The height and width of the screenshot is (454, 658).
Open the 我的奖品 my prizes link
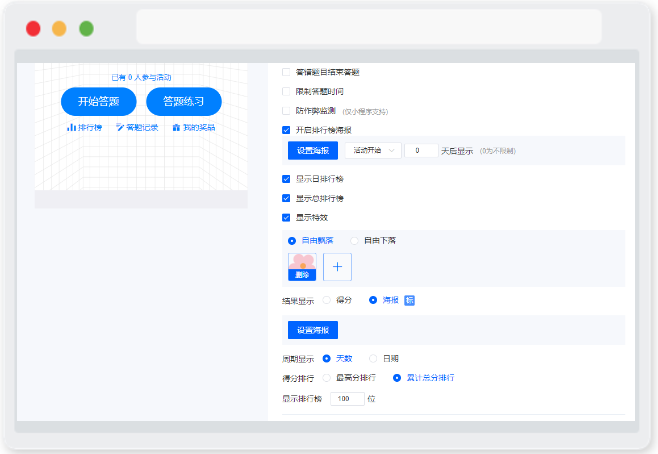[194, 127]
